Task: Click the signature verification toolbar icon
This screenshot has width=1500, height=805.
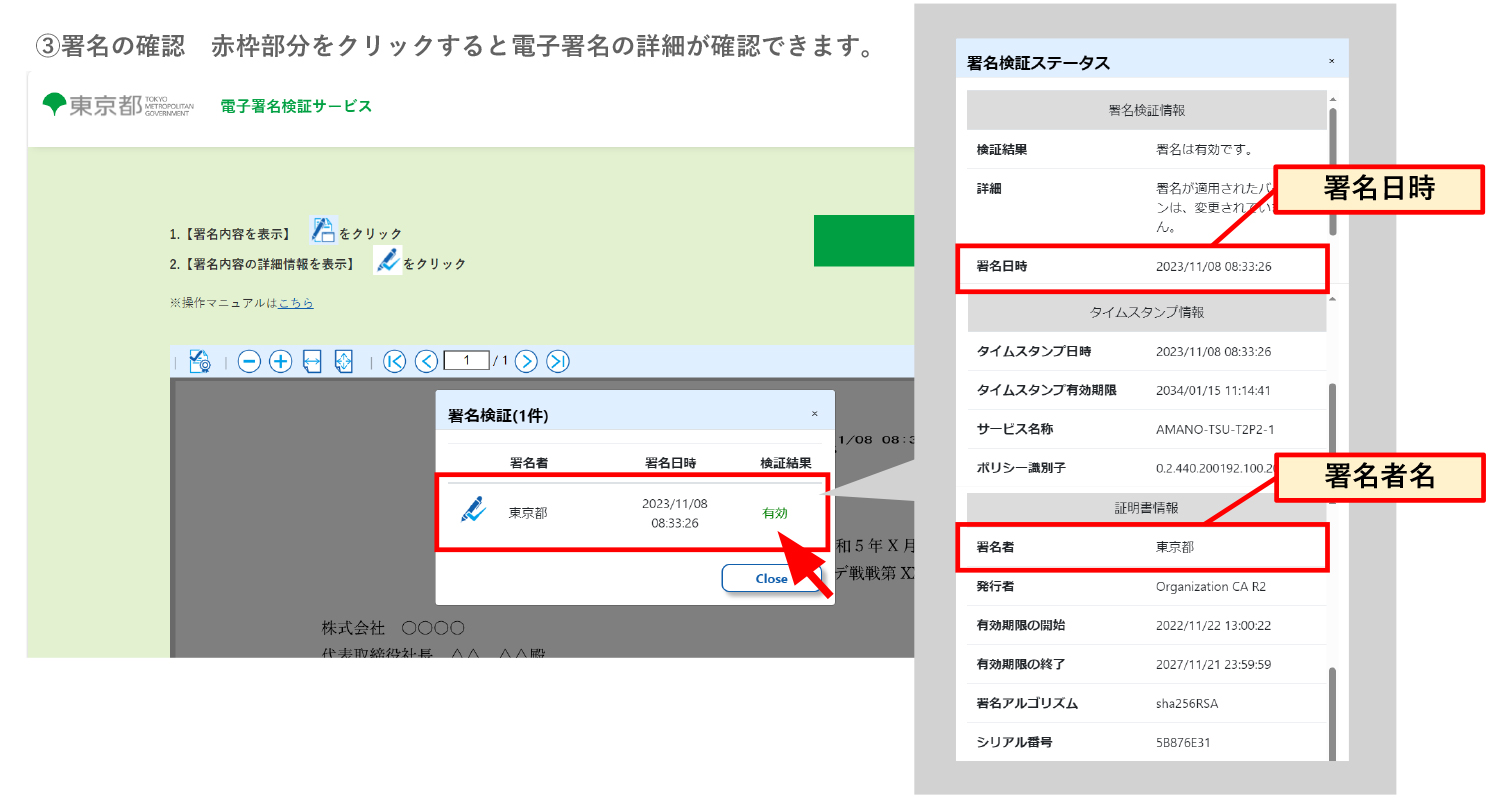Action: click(200, 362)
